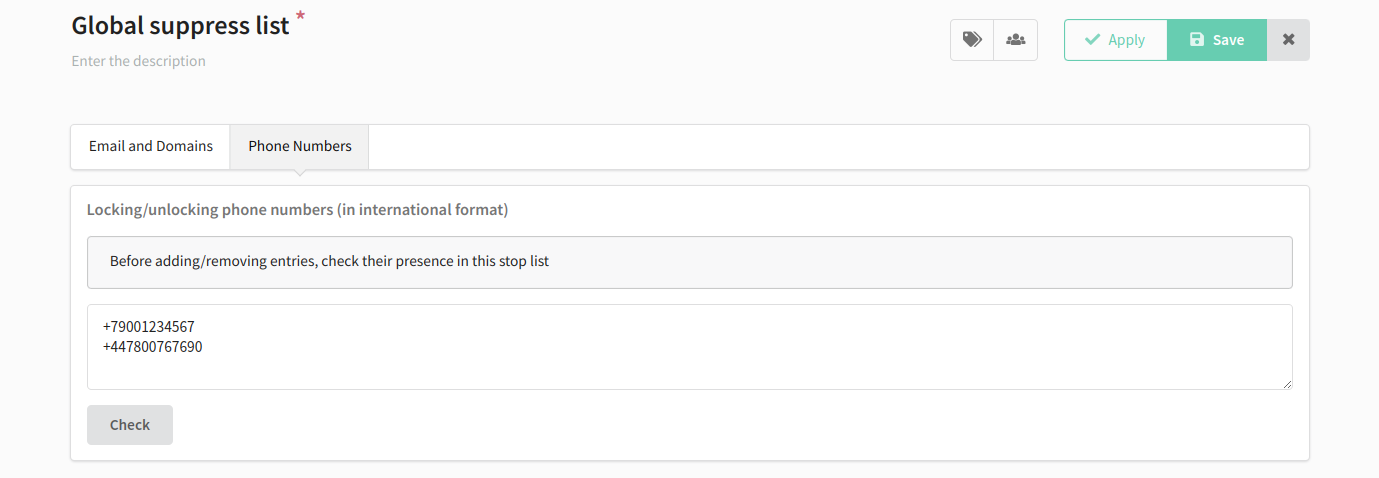Focus the phone numbers text area
The width and height of the screenshot is (1379, 478).
690,347
